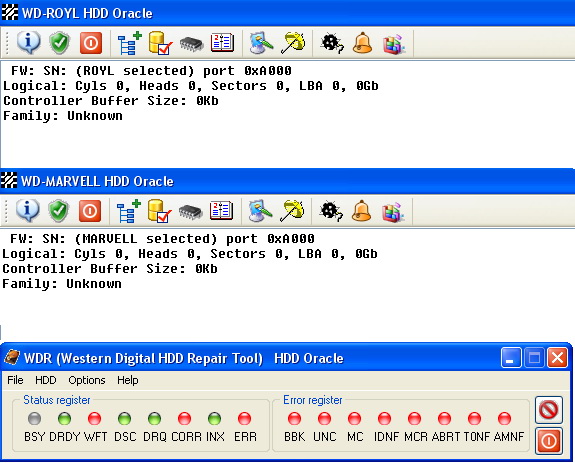575x463 pixels.
Task: Click the 'Status register' group label
Action: pos(56,400)
